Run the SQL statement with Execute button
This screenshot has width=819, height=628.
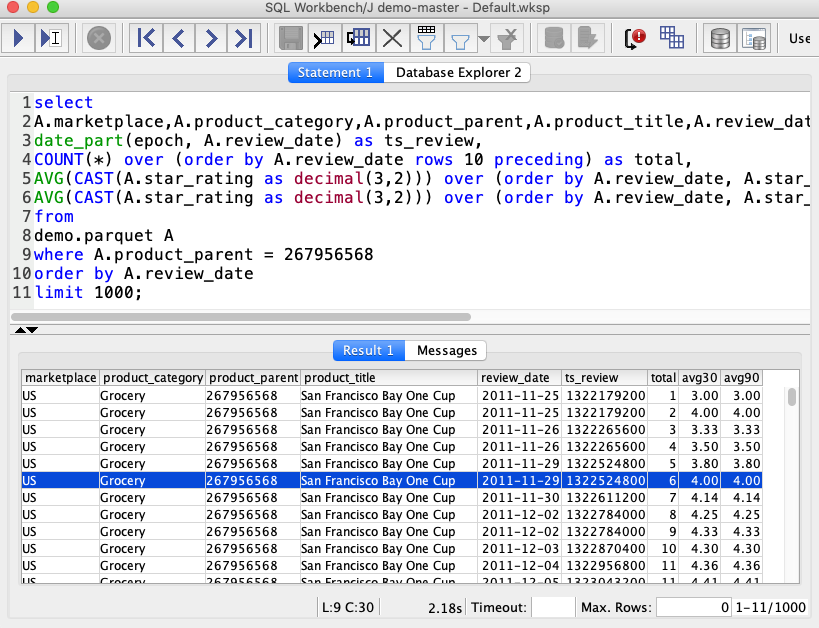point(19,39)
